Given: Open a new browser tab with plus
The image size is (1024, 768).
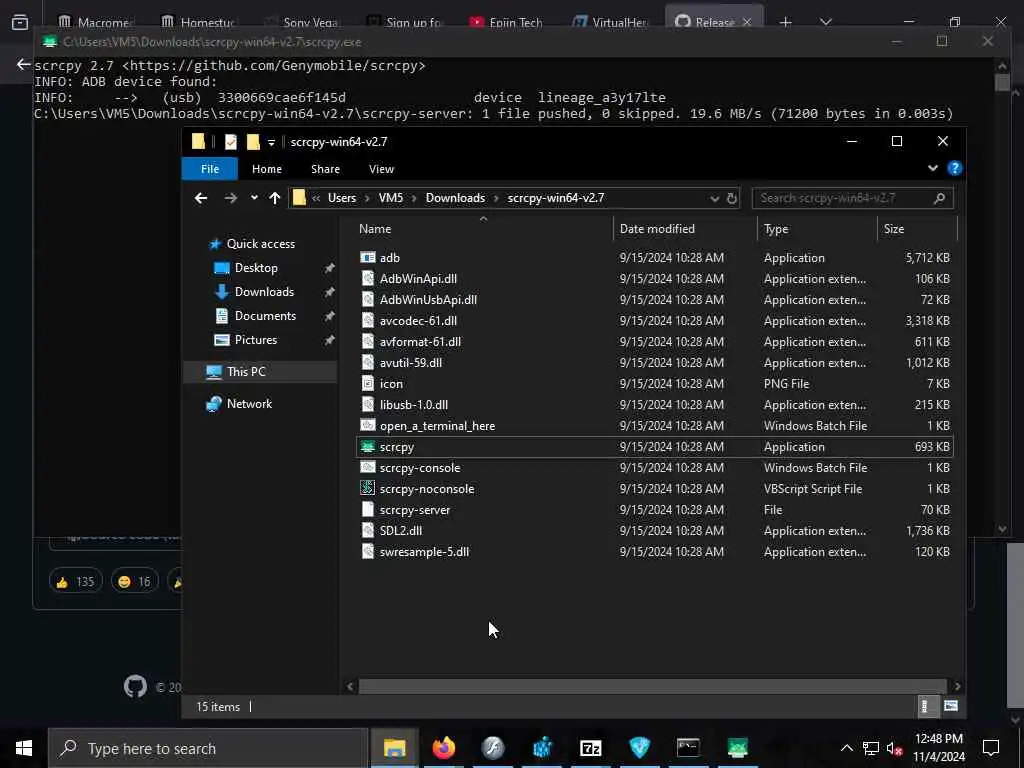Looking at the screenshot, I should 786,22.
